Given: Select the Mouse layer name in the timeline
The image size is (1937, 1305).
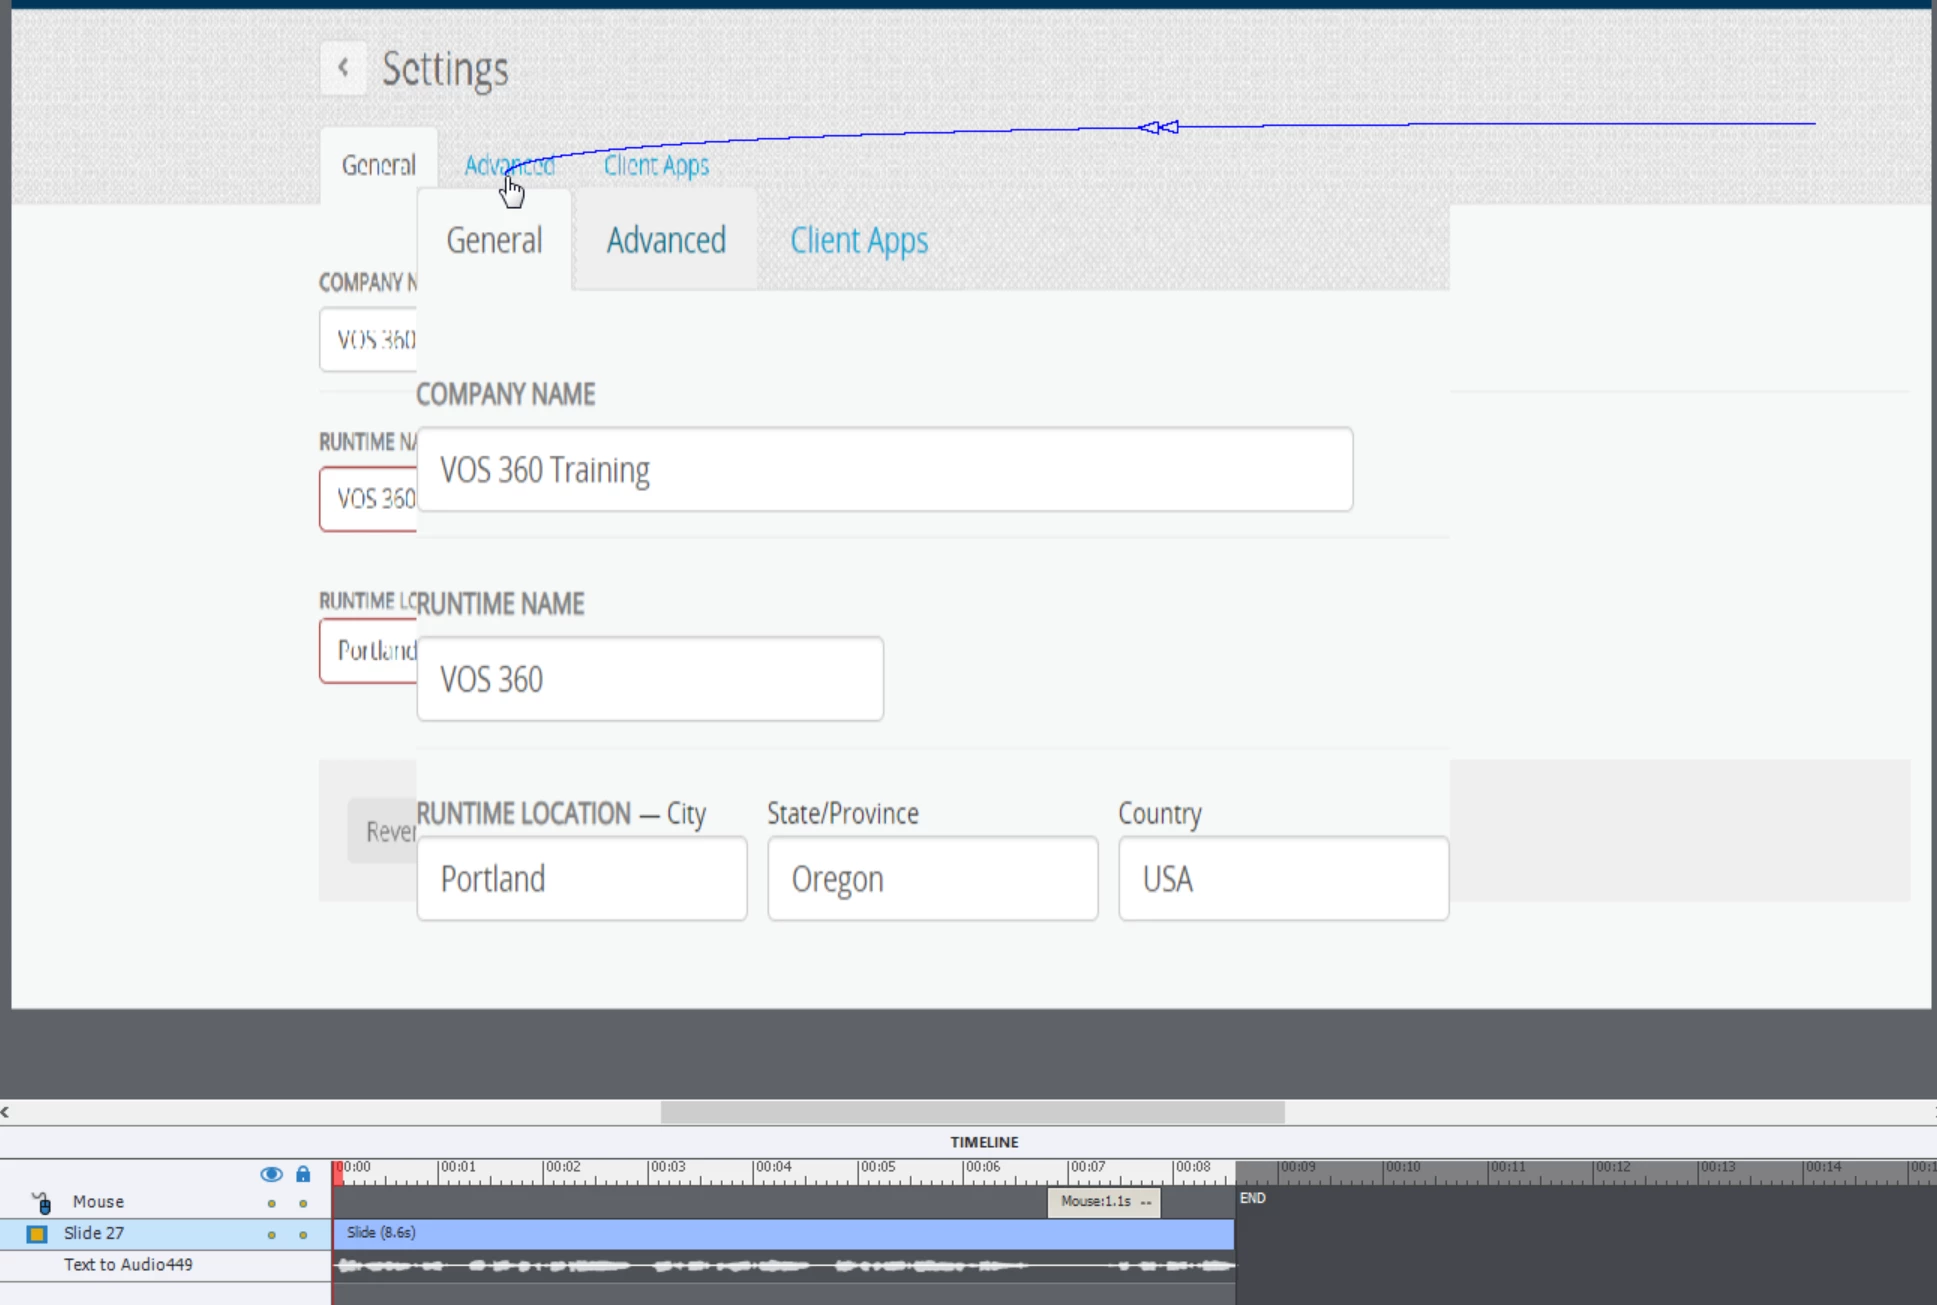Looking at the screenshot, I should pyautogui.click(x=98, y=1202).
